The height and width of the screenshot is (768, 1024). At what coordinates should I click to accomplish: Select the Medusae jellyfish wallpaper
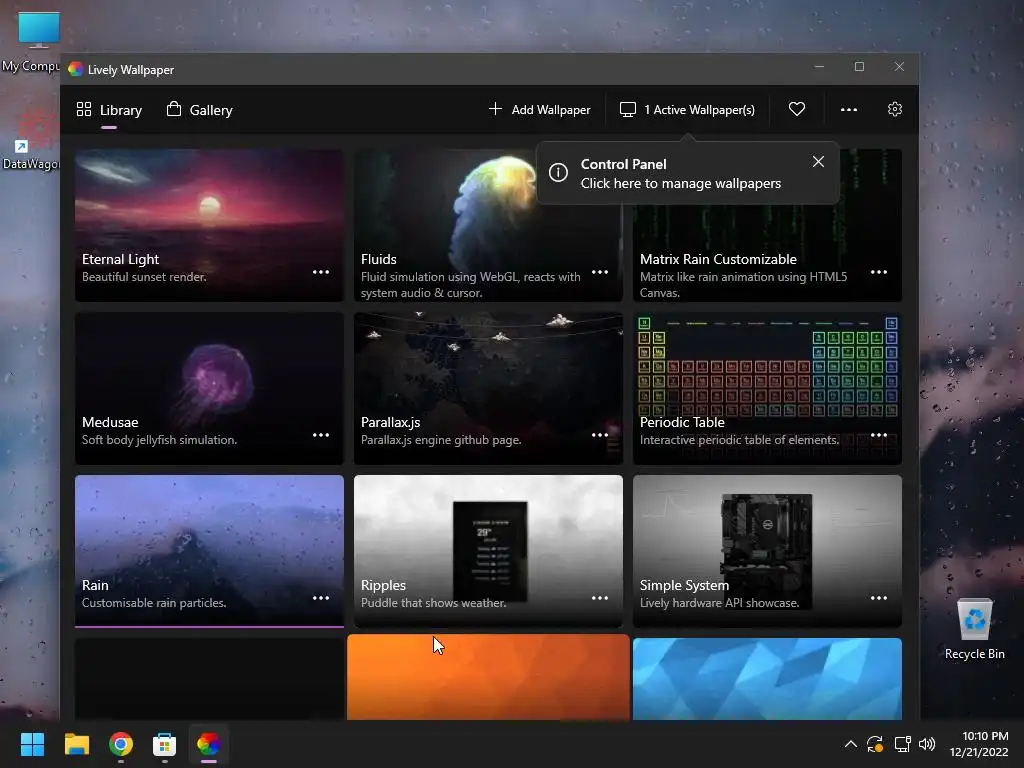209,388
